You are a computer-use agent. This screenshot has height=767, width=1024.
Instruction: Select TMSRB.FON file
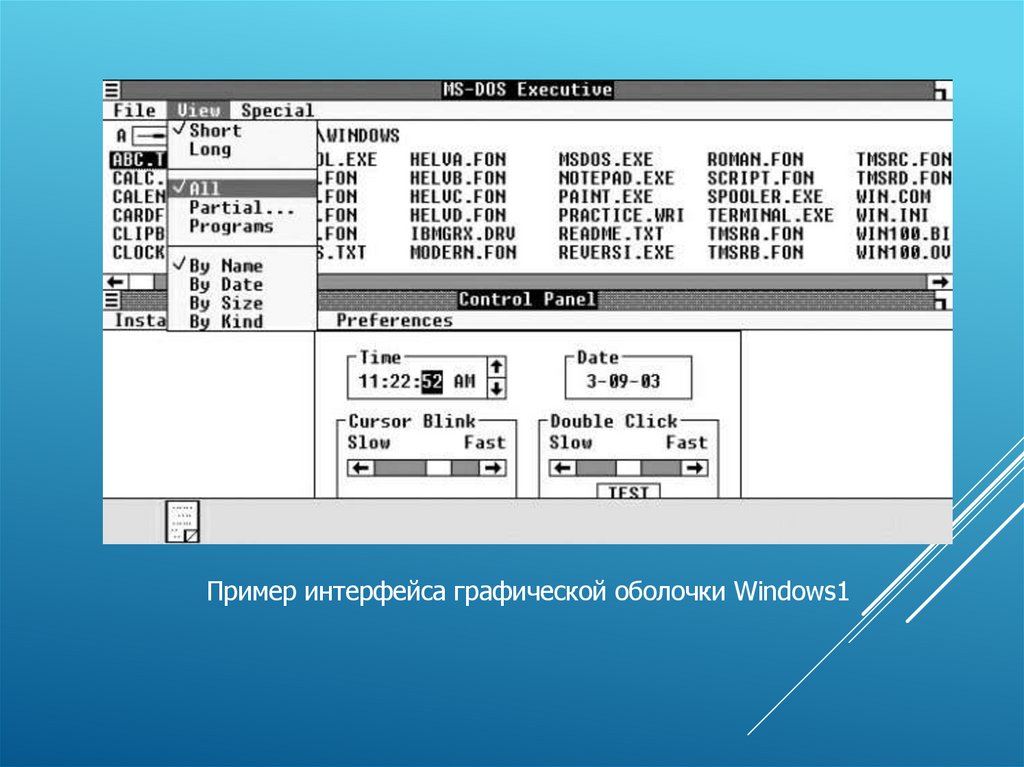(755, 252)
